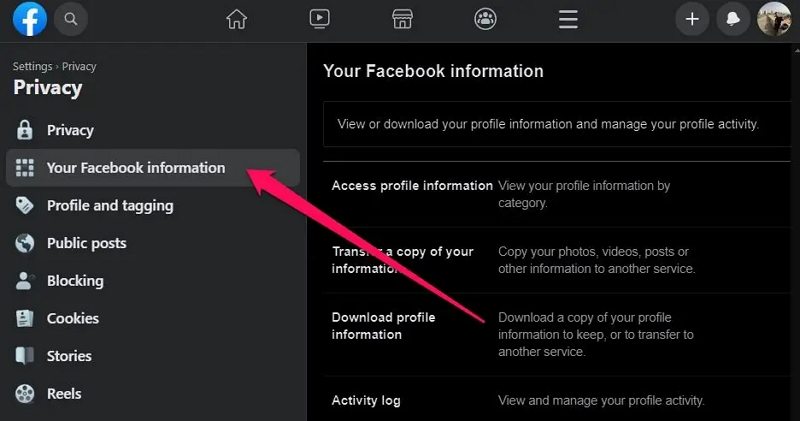Open the Groups icon
The width and height of the screenshot is (800, 421).
tap(485, 18)
